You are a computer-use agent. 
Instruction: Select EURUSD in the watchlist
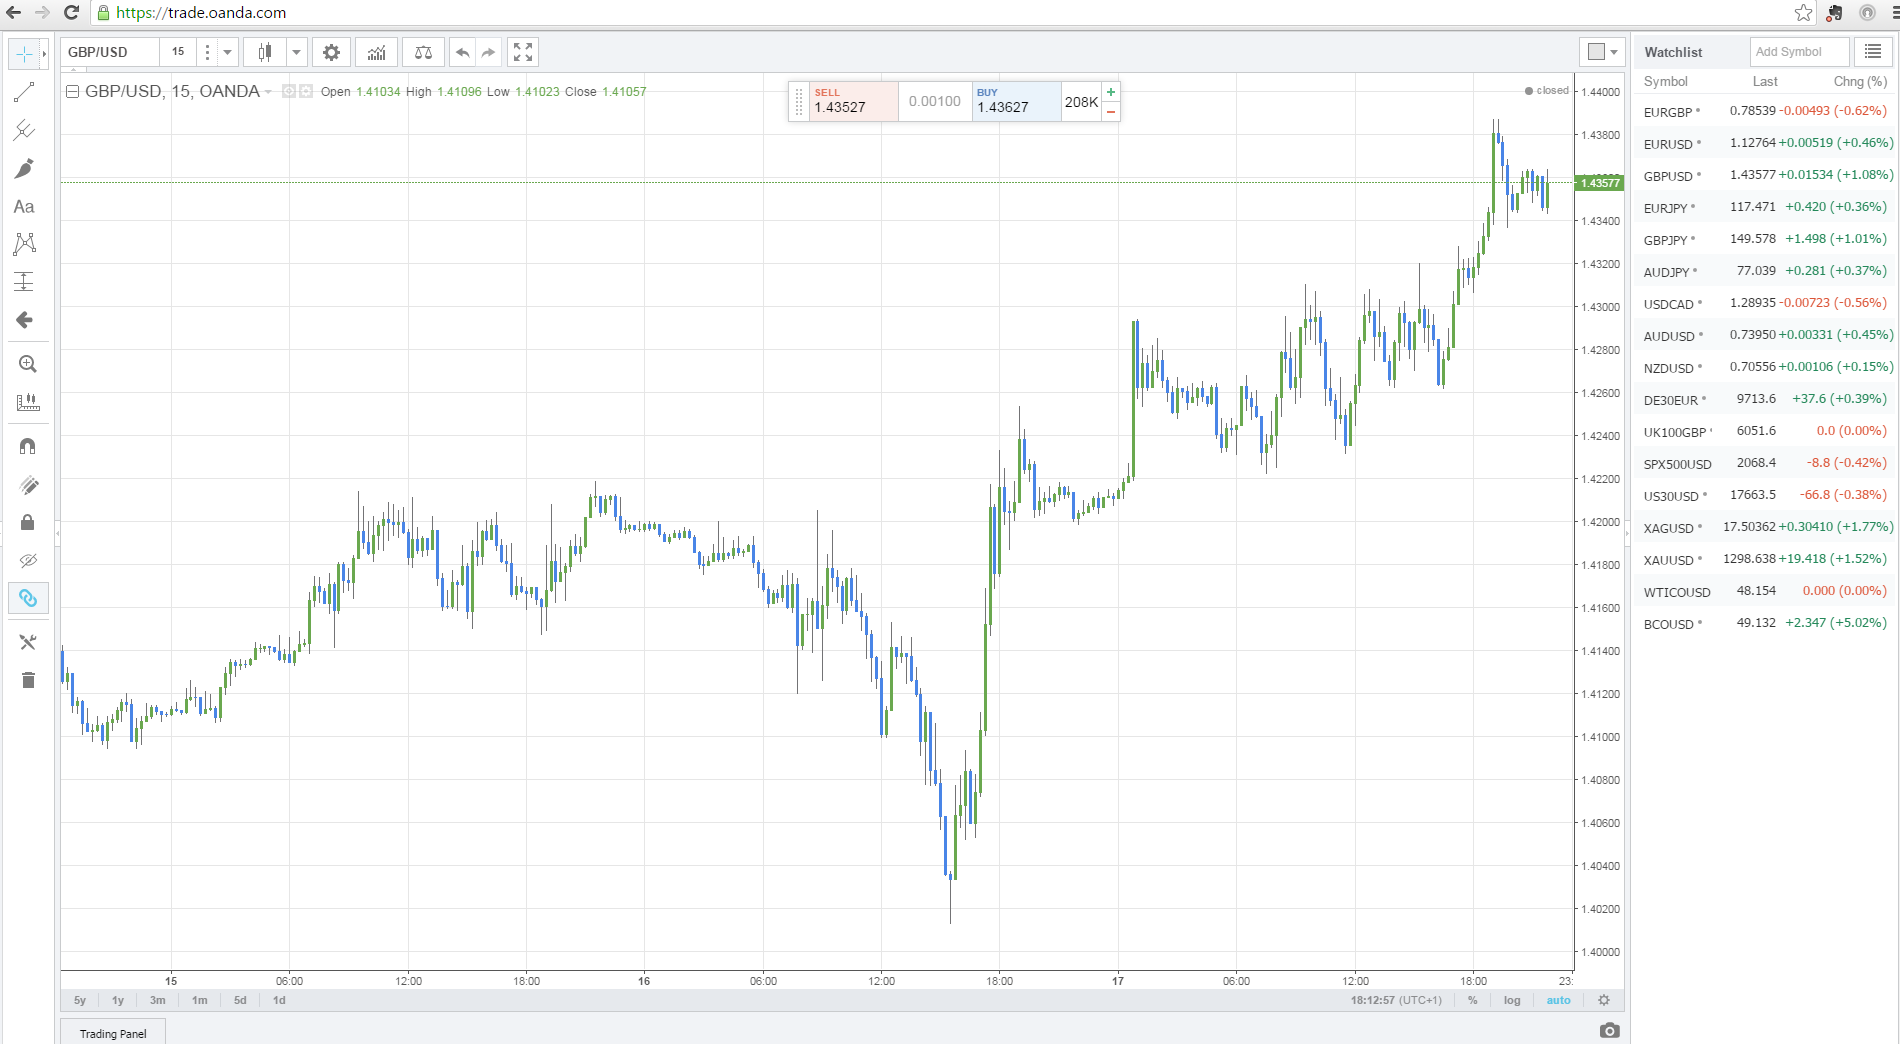(1767, 144)
